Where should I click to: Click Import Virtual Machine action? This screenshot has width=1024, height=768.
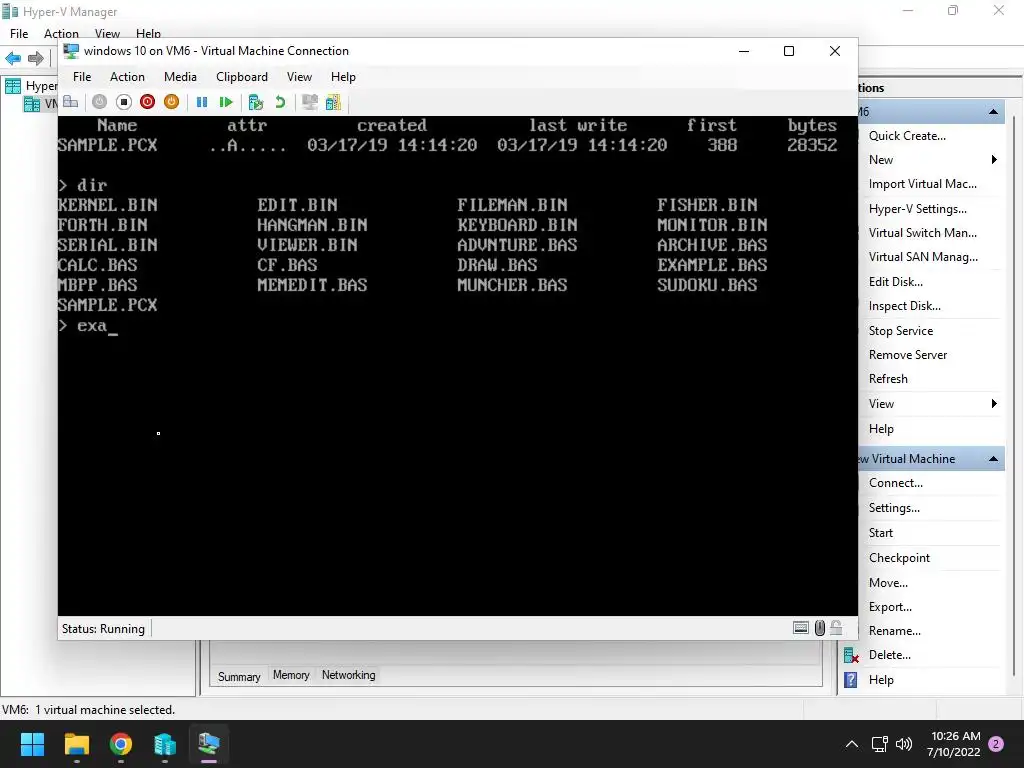point(923,184)
